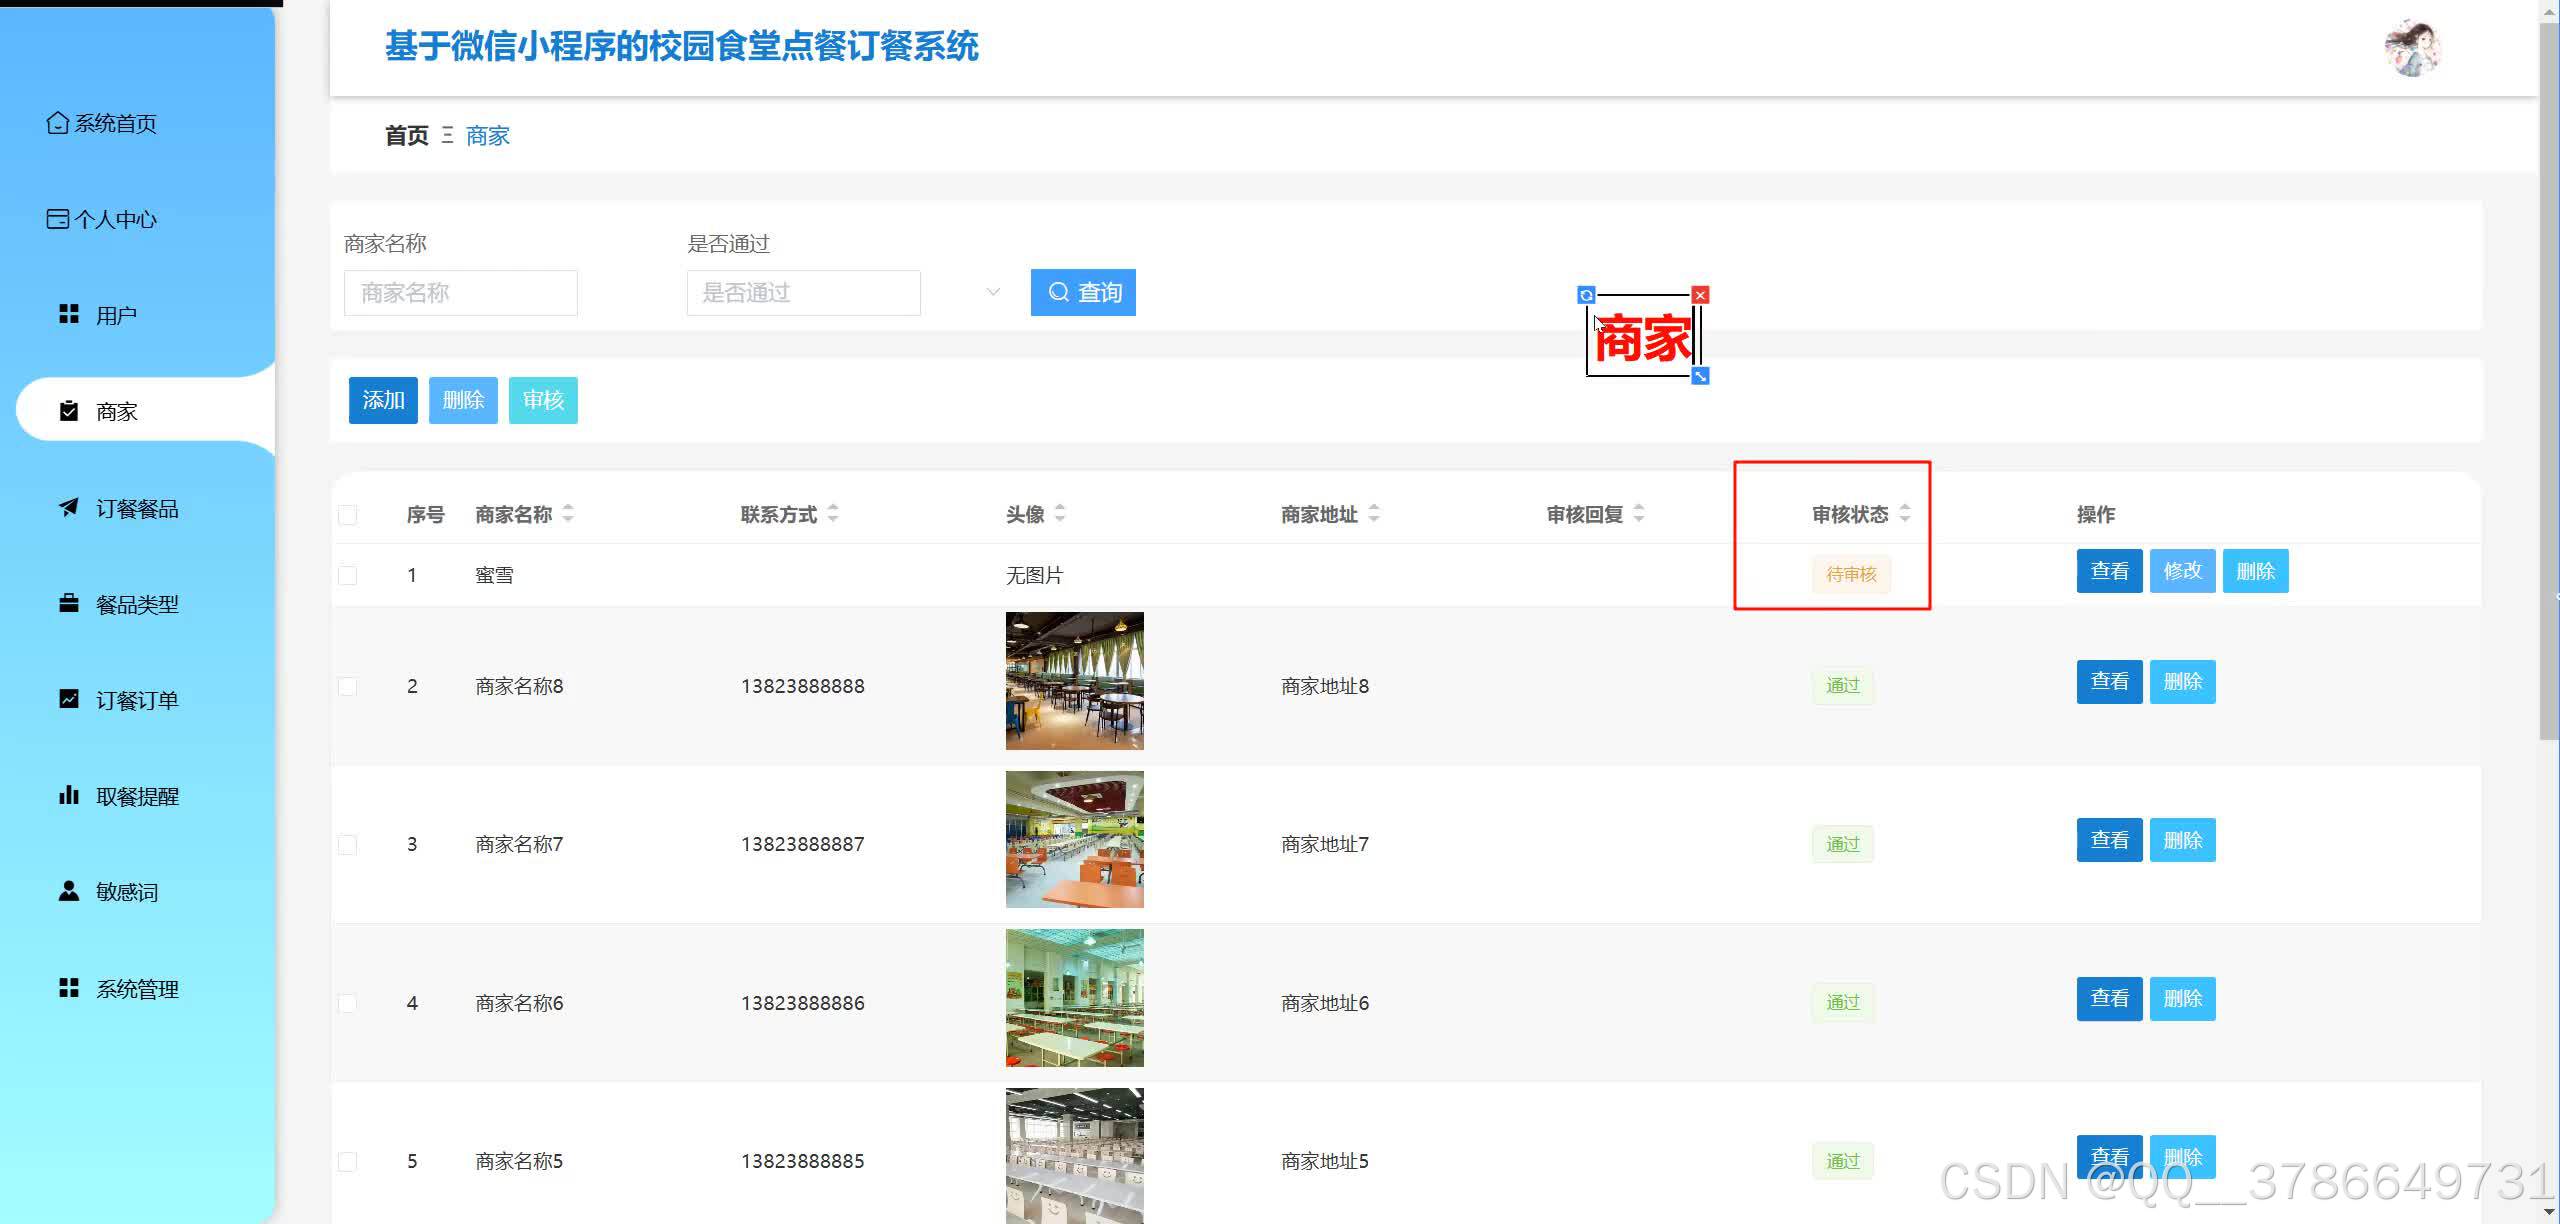Click 首页 in the breadcrumb
This screenshot has width=2560, height=1224.
coord(404,135)
